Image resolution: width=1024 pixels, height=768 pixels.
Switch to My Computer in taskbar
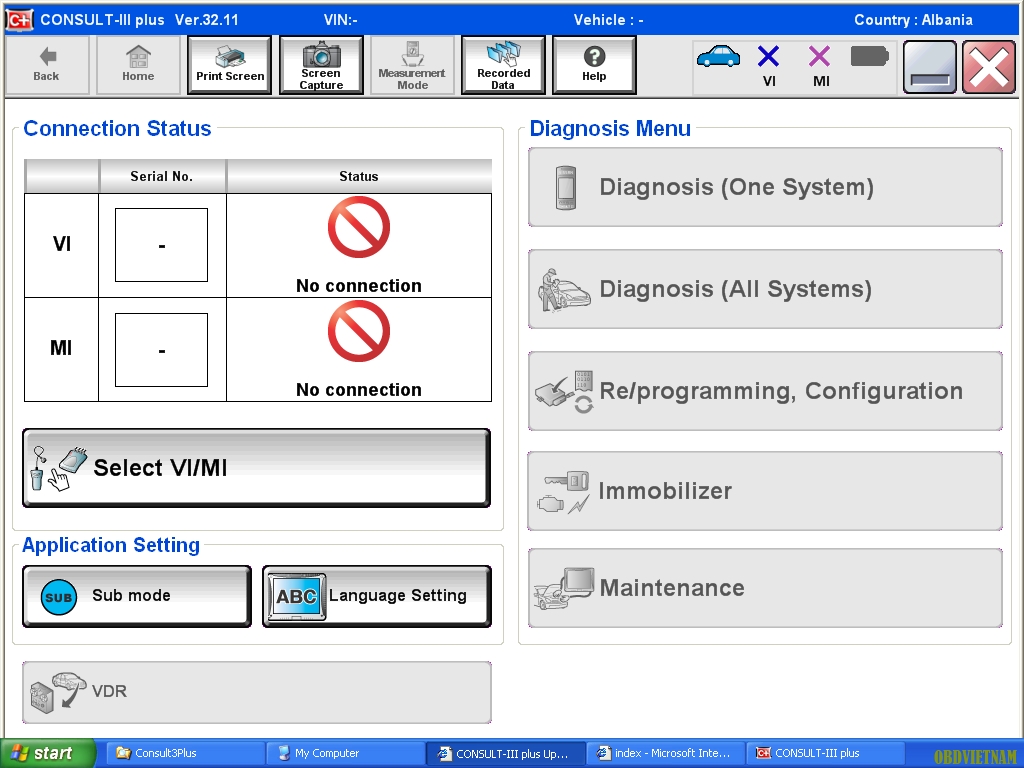(x=345, y=753)
